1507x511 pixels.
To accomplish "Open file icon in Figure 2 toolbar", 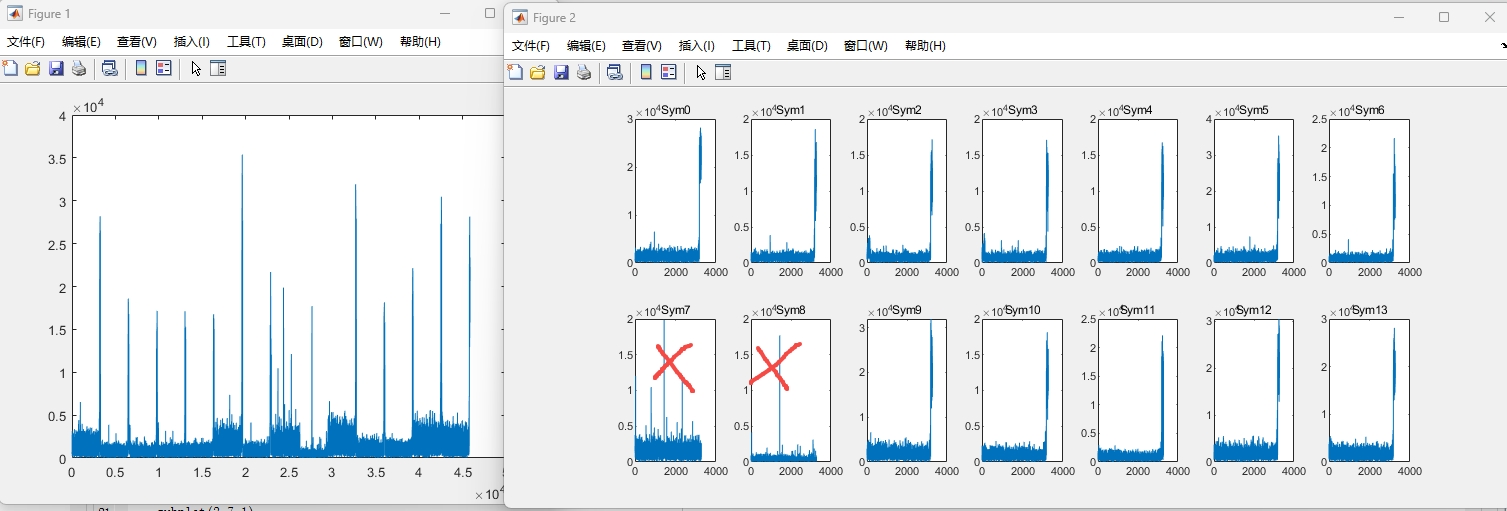I will pos(538,72).
